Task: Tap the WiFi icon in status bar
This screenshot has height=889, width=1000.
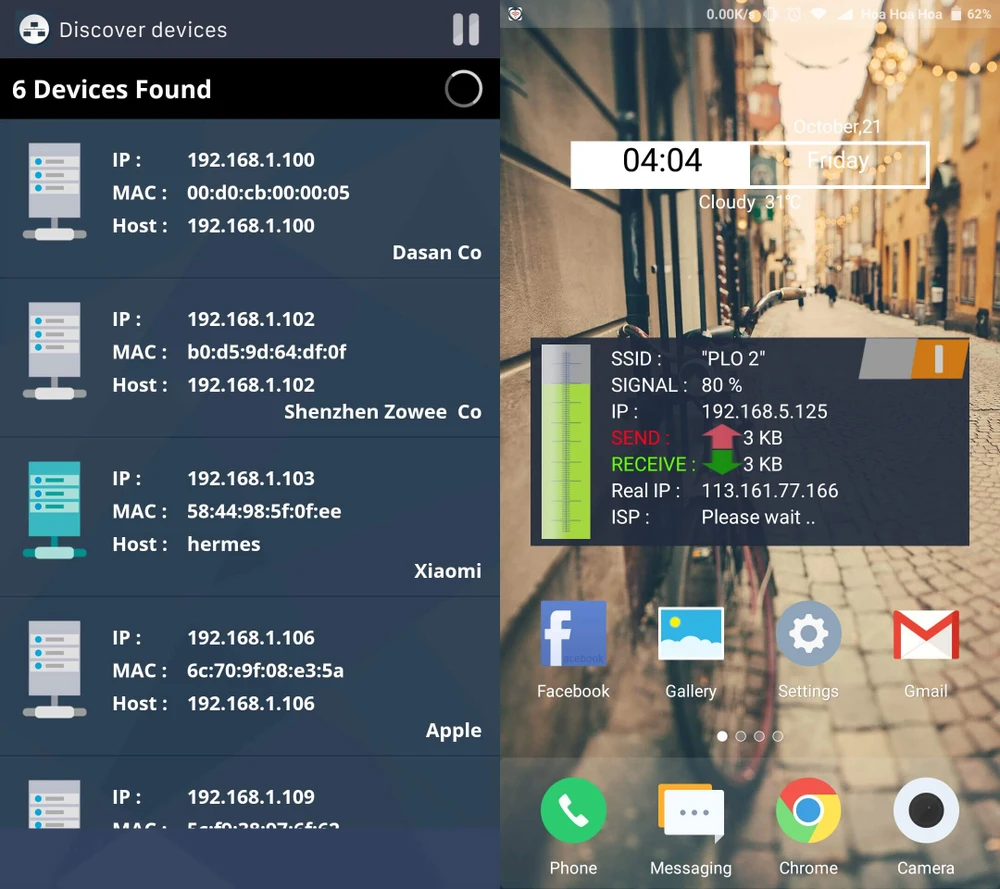Action: (x=819, y=14)
